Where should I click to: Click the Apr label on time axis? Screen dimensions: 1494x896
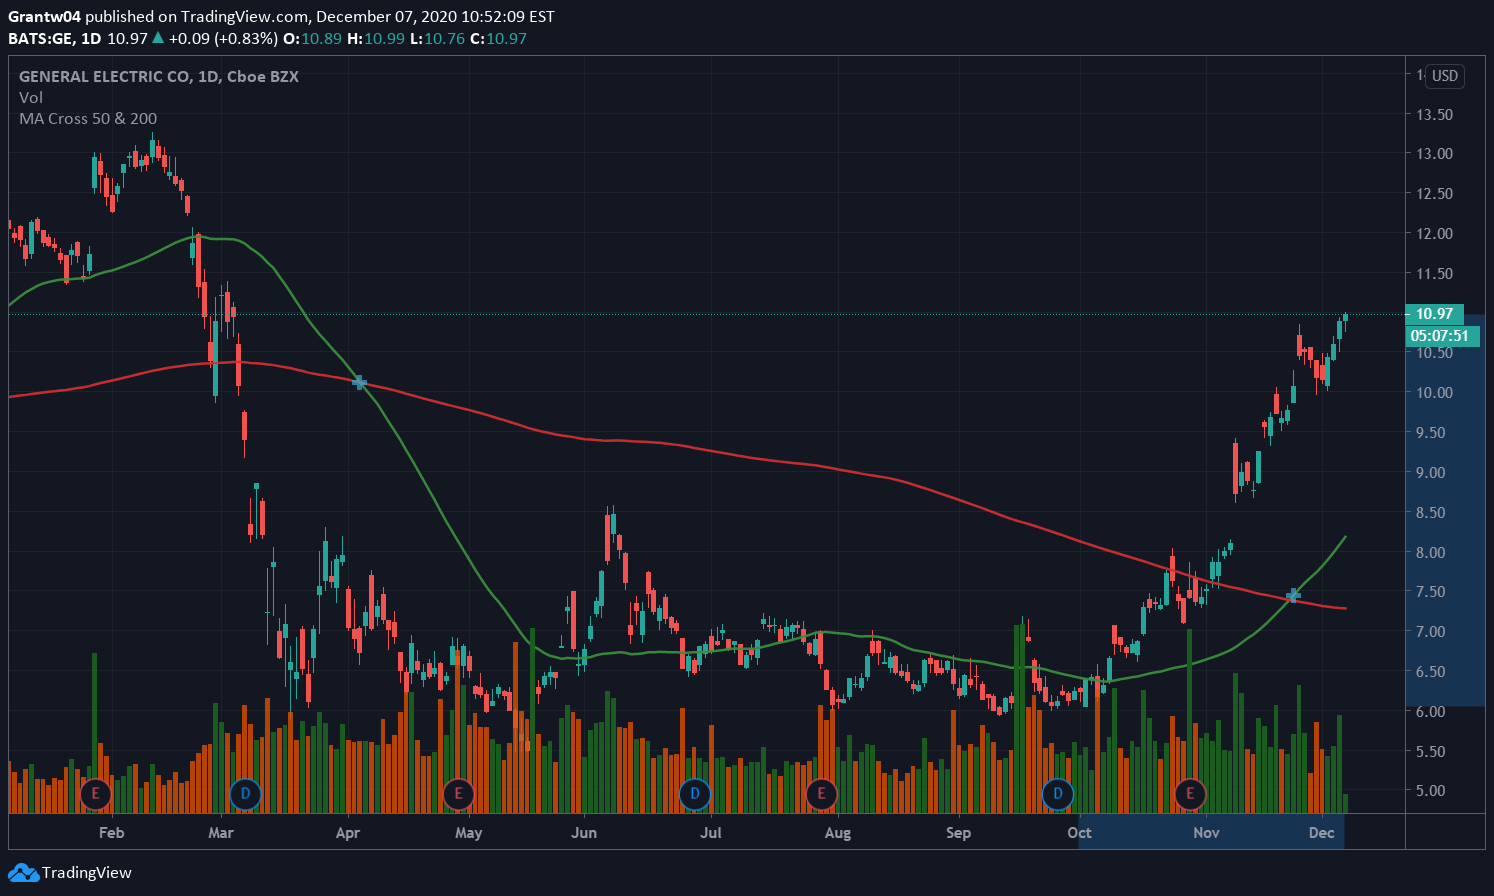click(348, 833)
